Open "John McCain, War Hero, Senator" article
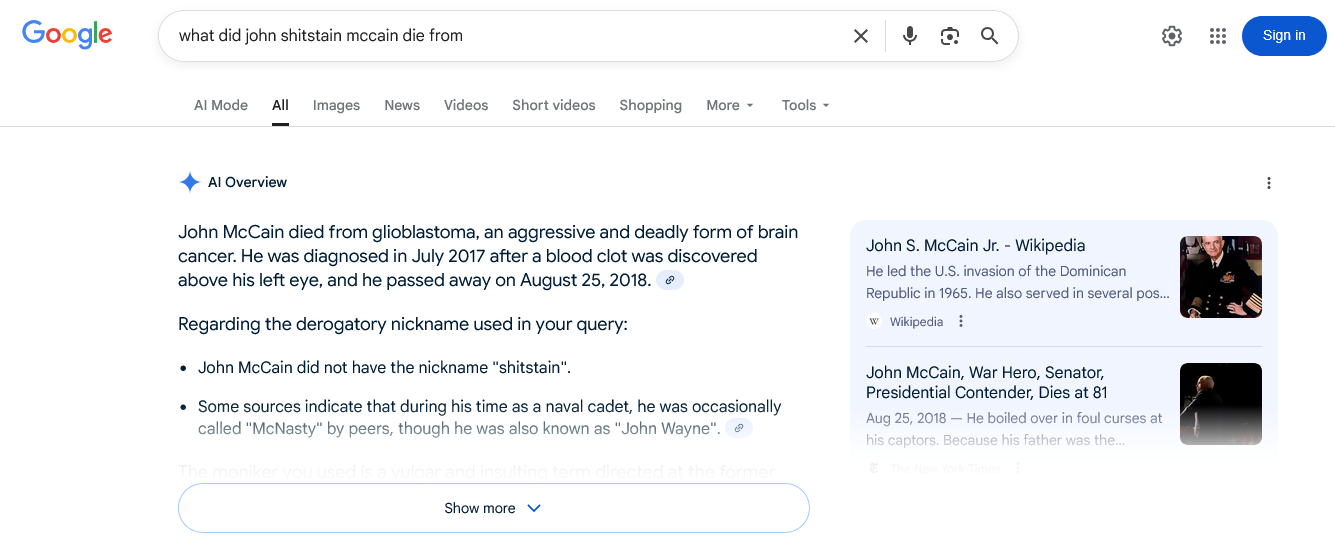The width and height of the screenshot is (1335, 548). pyautogui.click(x=987, y=383)
